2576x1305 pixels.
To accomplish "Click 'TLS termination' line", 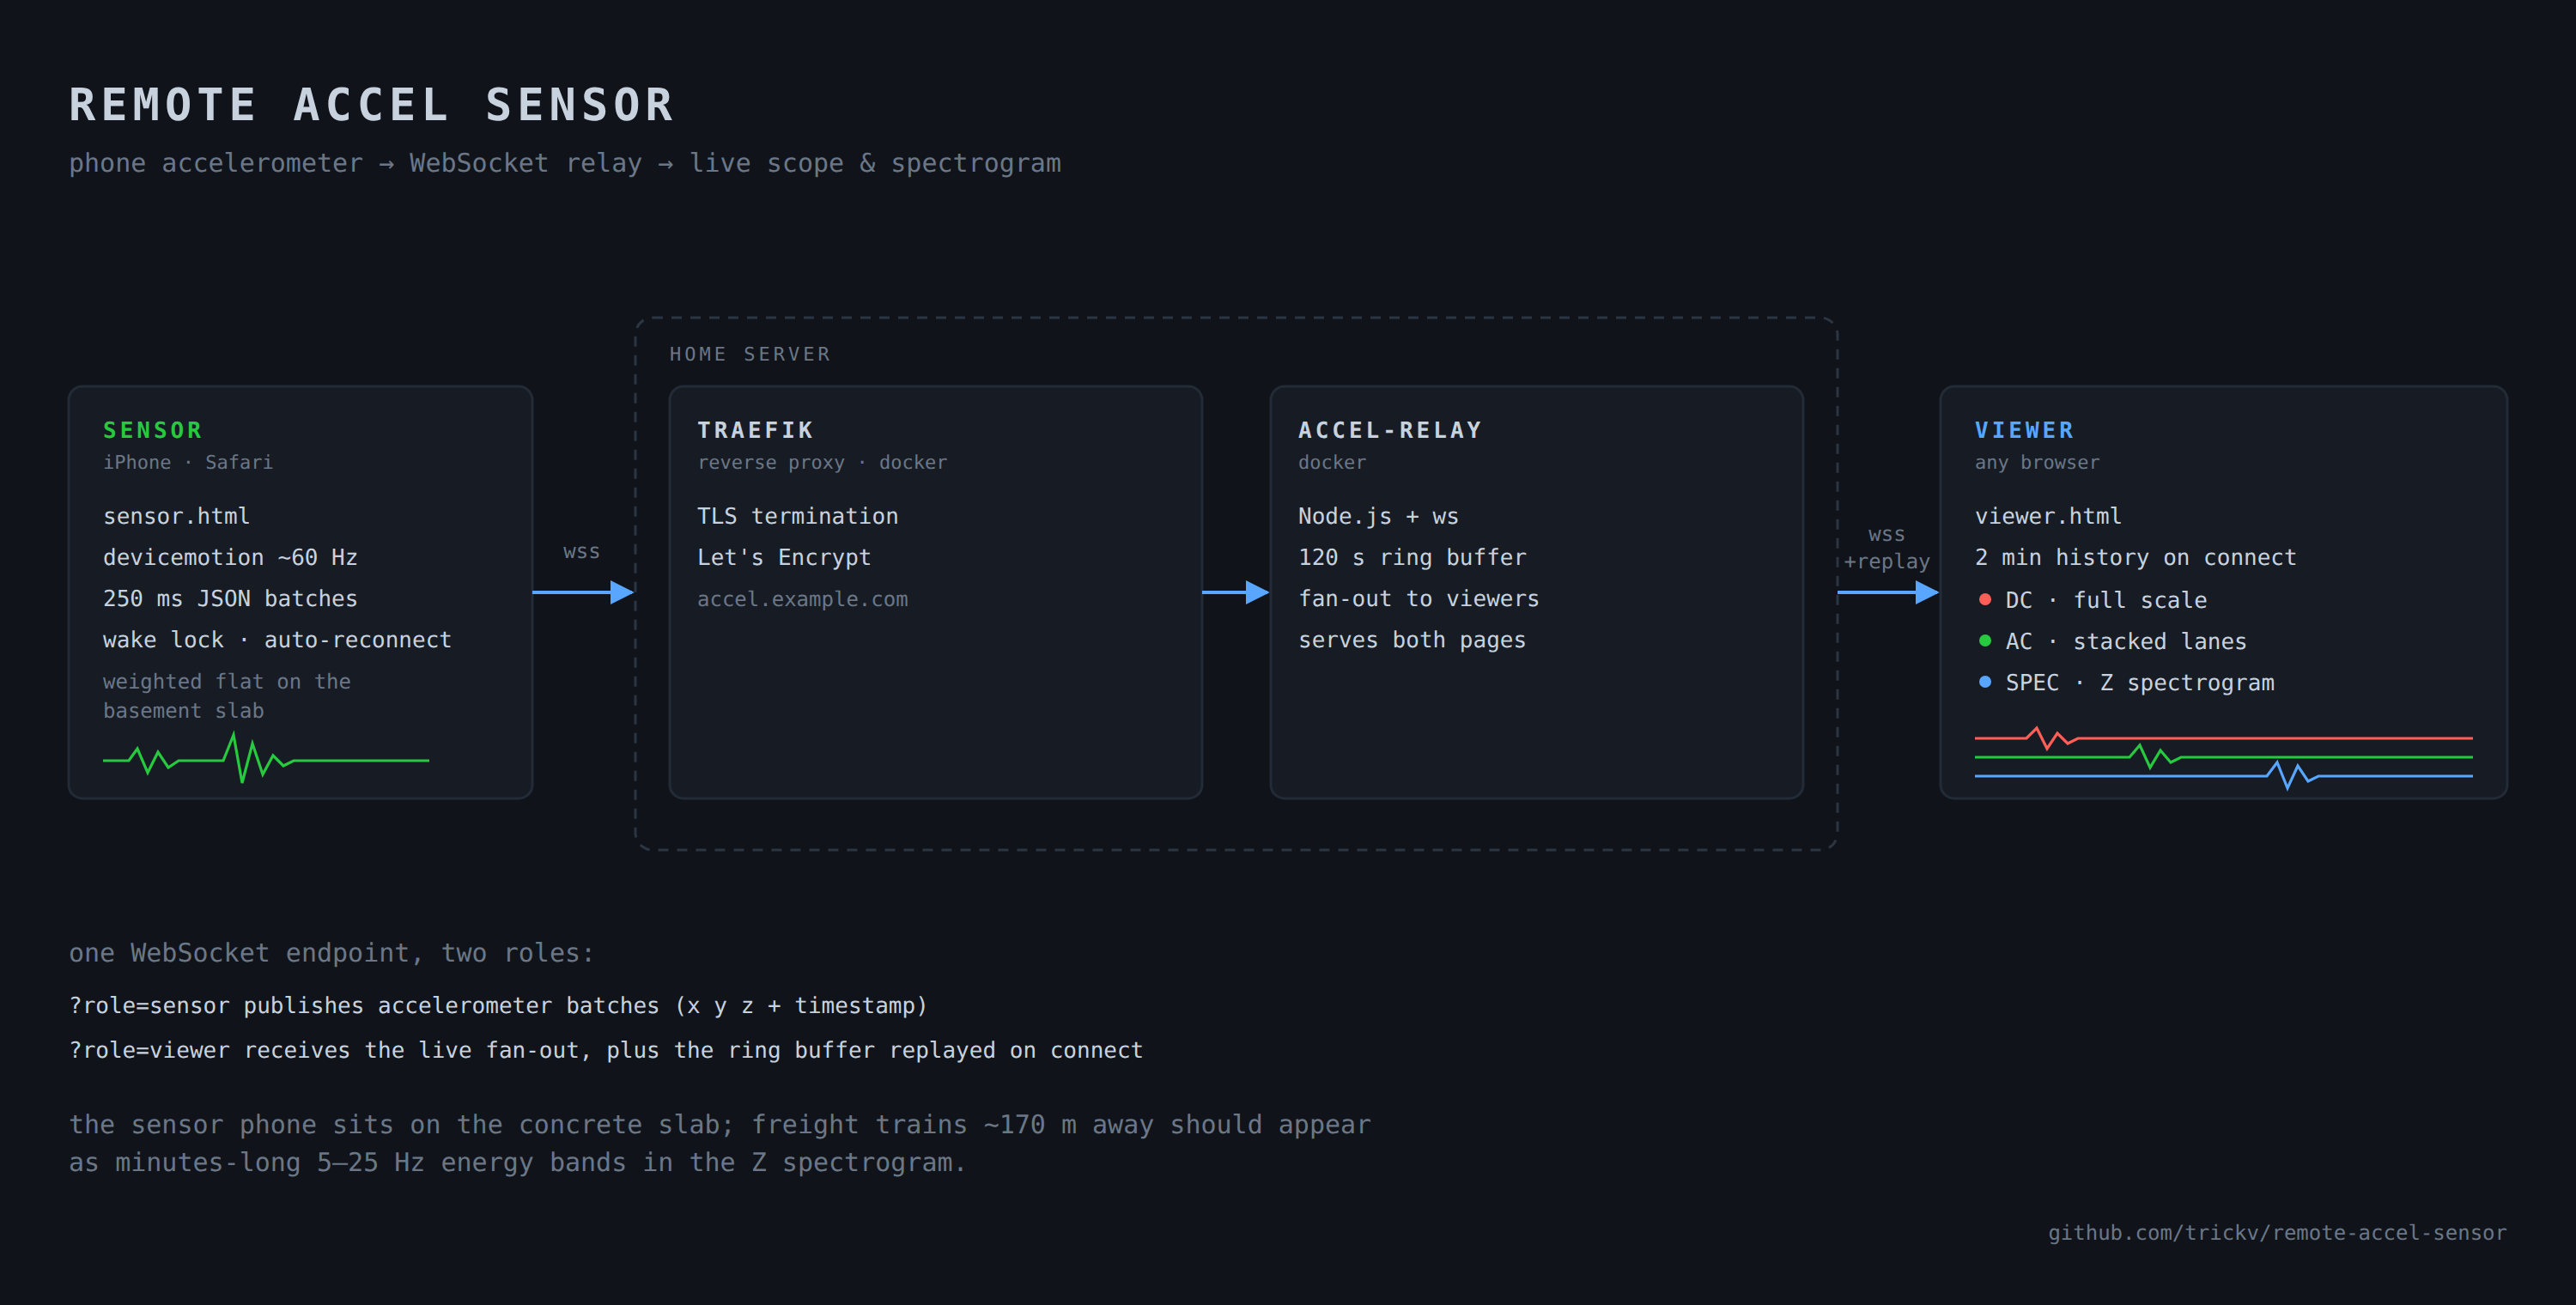I will coord(798,516).
